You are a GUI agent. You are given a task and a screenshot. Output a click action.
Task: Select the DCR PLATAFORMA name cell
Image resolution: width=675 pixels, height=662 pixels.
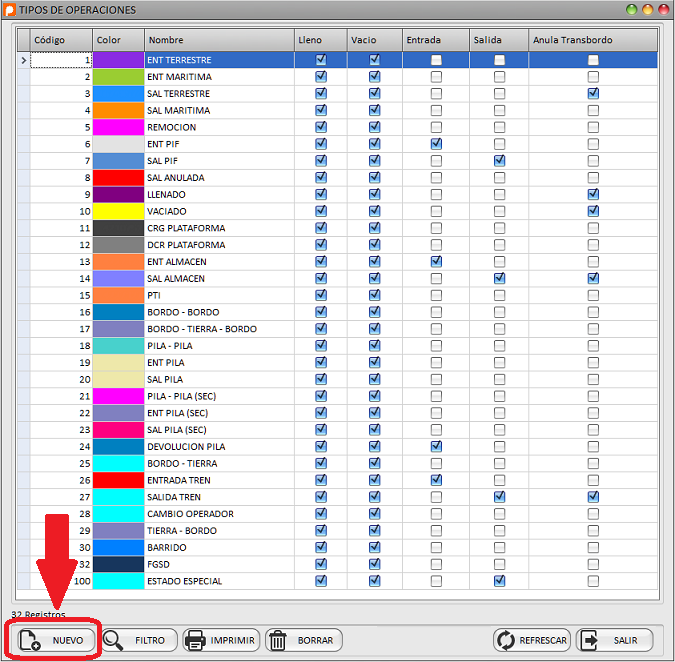(x=220, y=245)
